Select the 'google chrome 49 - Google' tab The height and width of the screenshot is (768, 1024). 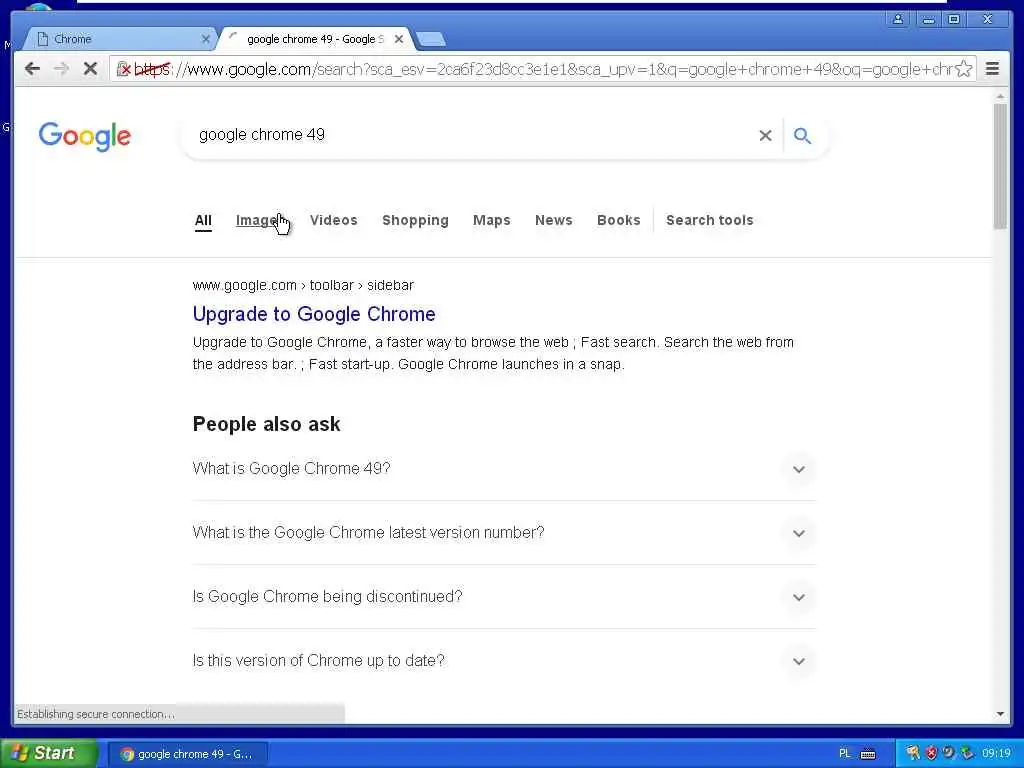(x=315, y=39)
